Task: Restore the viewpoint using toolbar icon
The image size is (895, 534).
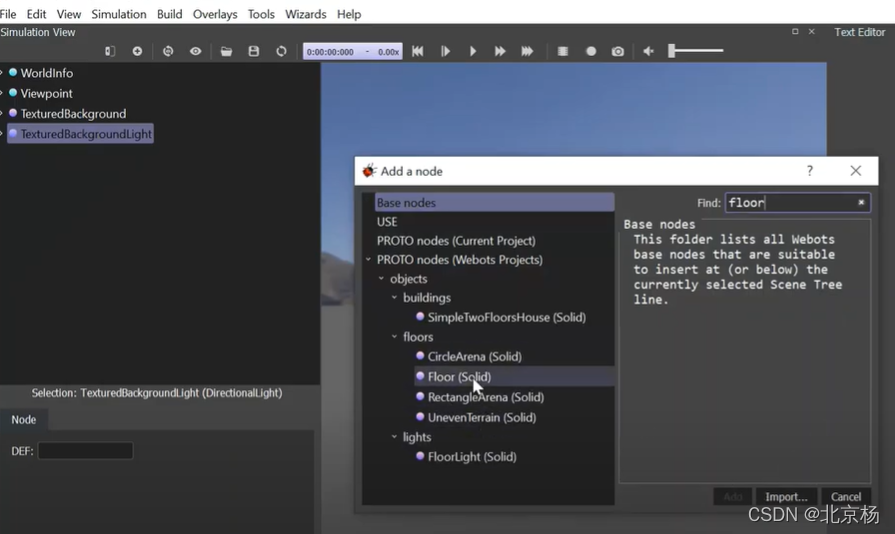Action: tap(168, 51)
